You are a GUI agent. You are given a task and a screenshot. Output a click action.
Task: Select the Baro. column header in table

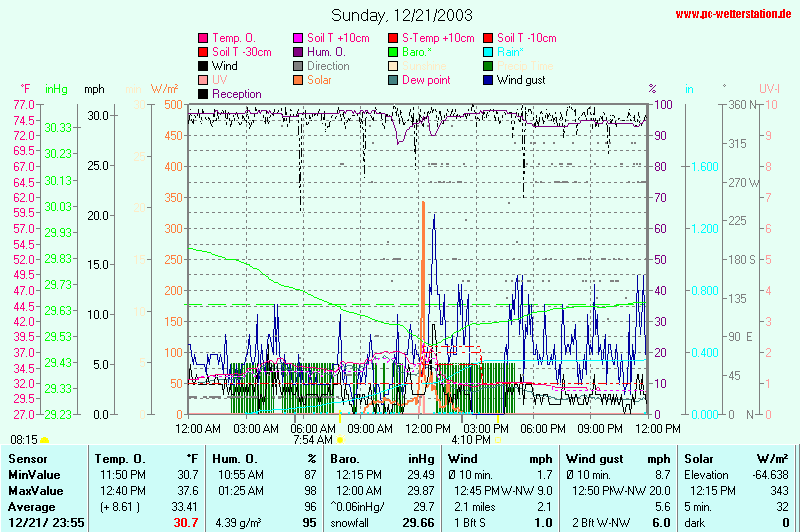[344, 458]
